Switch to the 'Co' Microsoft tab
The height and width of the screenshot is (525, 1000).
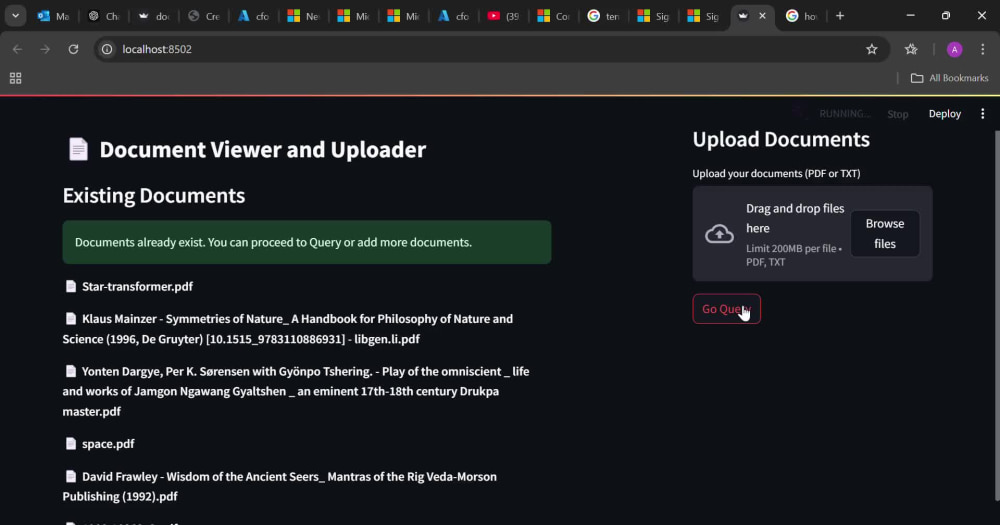click(x=554, y=16)
